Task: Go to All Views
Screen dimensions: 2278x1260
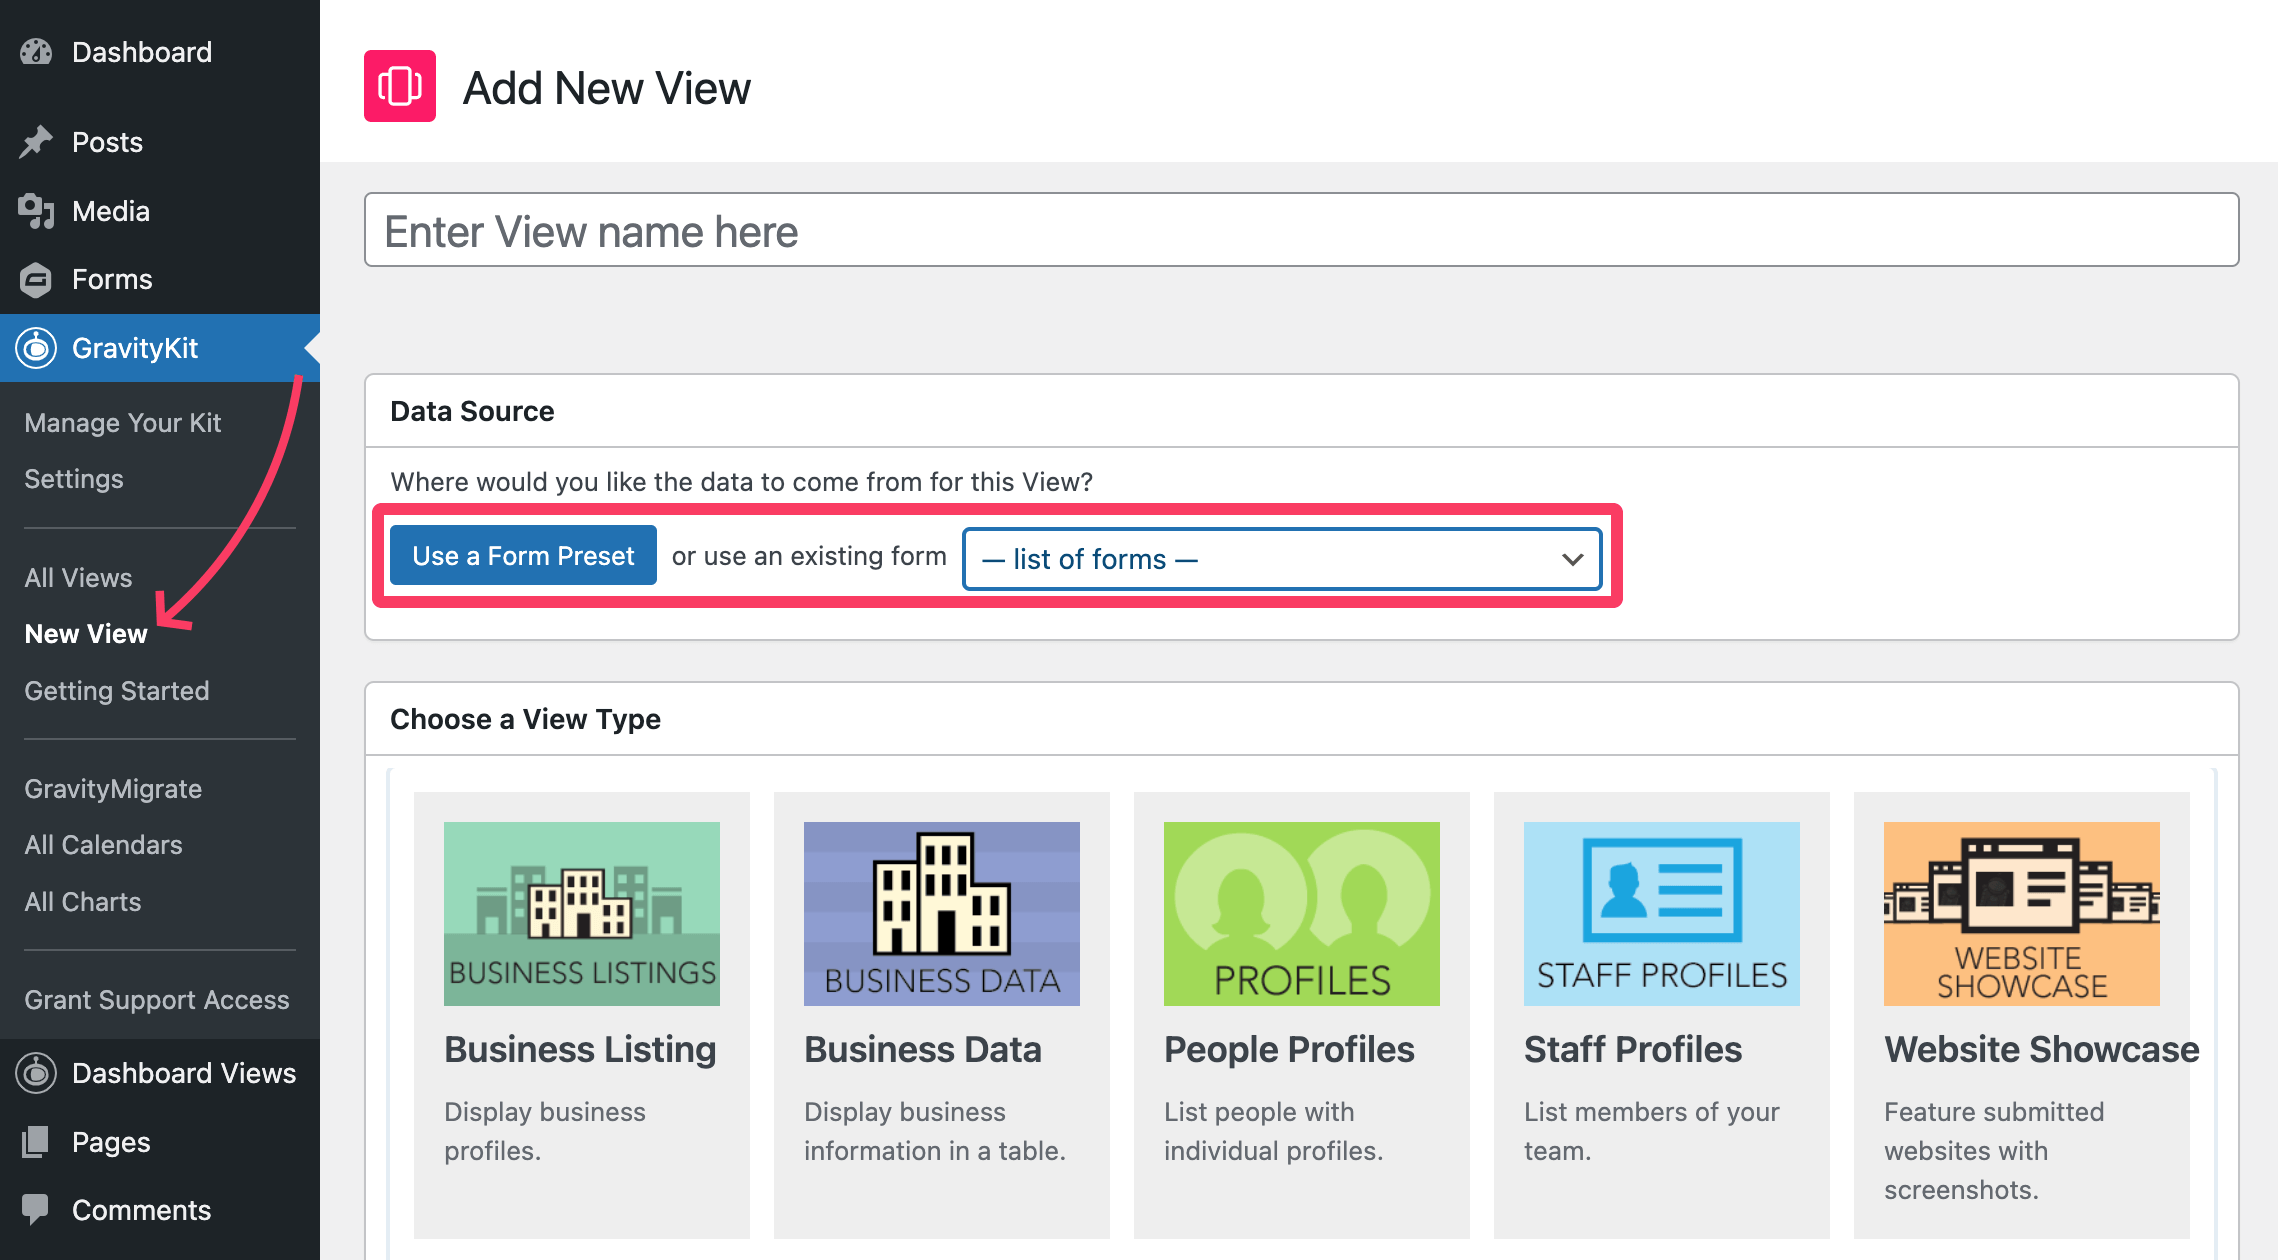Action: [78, 578]
